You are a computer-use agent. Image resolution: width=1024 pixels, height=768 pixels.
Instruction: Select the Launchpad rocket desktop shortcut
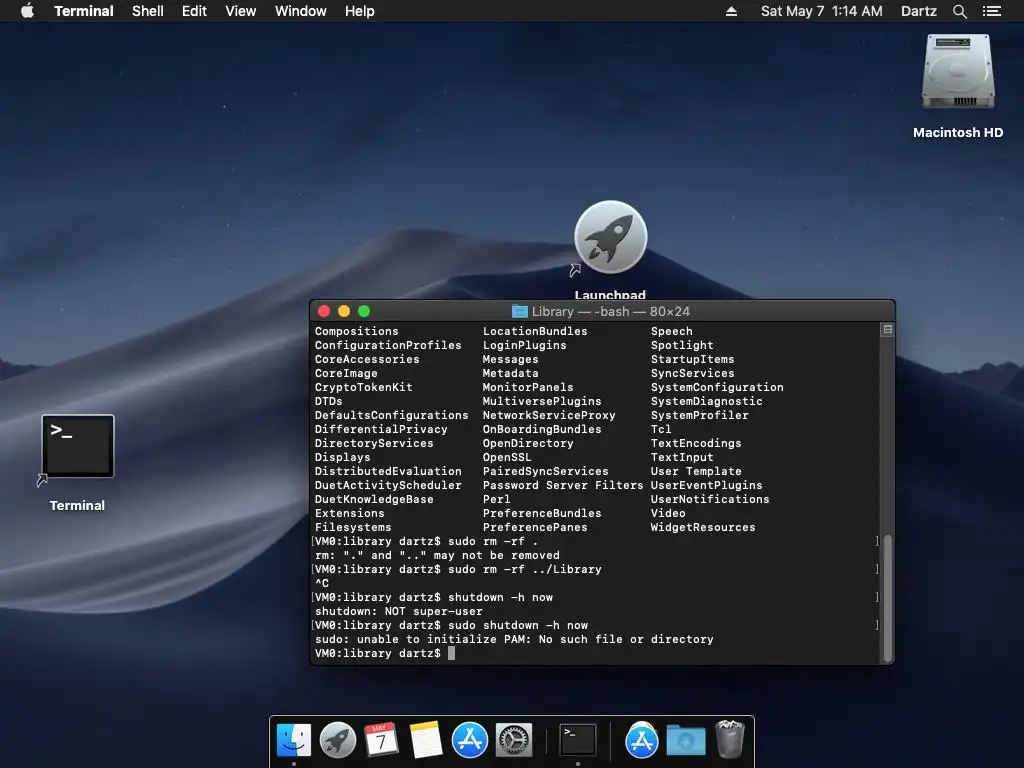click(611, 237)
